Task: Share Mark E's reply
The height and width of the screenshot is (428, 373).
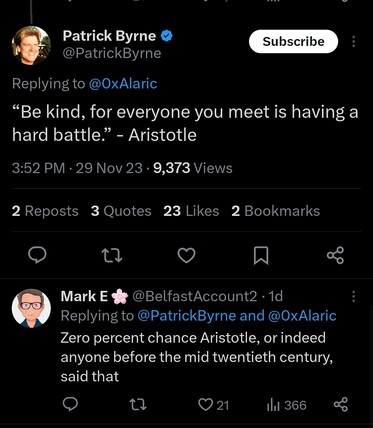Action: 341,405
